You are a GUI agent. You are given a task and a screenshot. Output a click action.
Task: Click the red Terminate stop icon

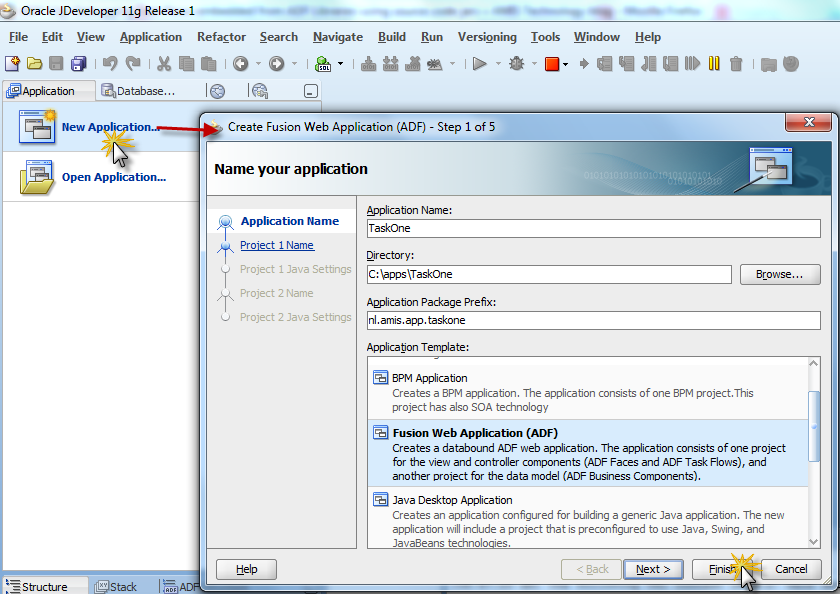coord(551,64)
